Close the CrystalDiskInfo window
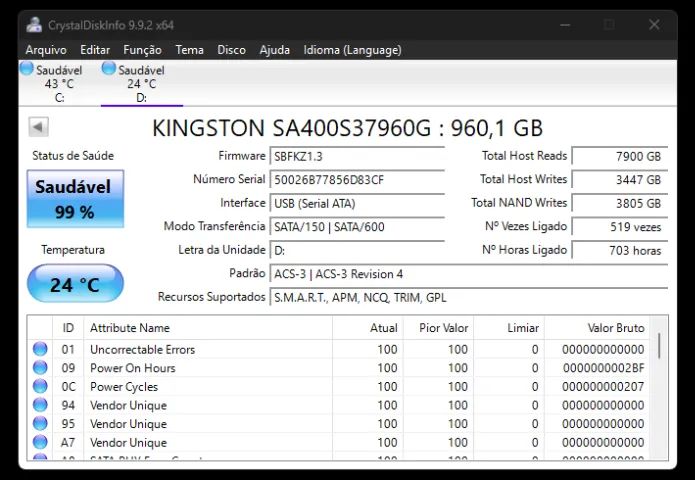 pyautogui.click(x=654, y=25)
